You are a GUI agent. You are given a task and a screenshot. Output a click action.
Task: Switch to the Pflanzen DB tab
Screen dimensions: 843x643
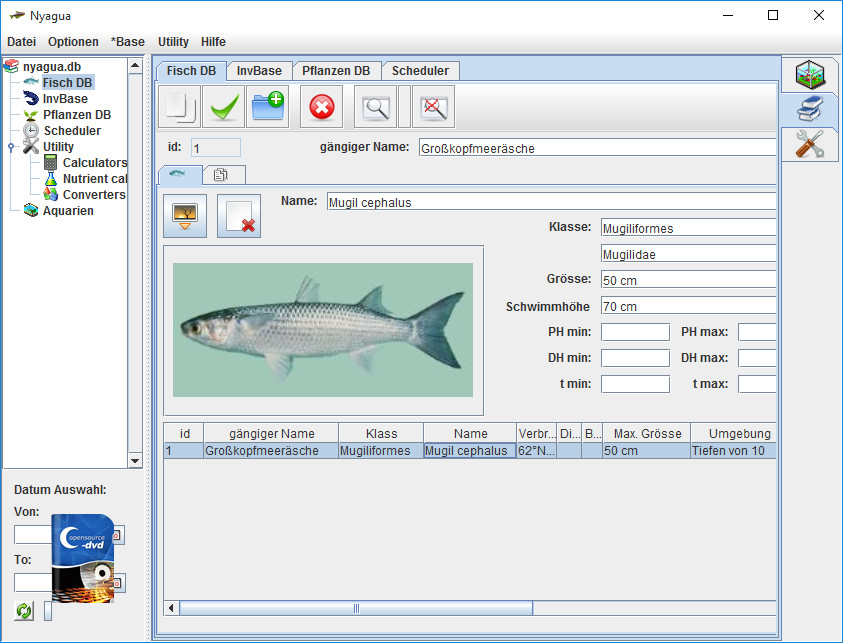(336, 71)
